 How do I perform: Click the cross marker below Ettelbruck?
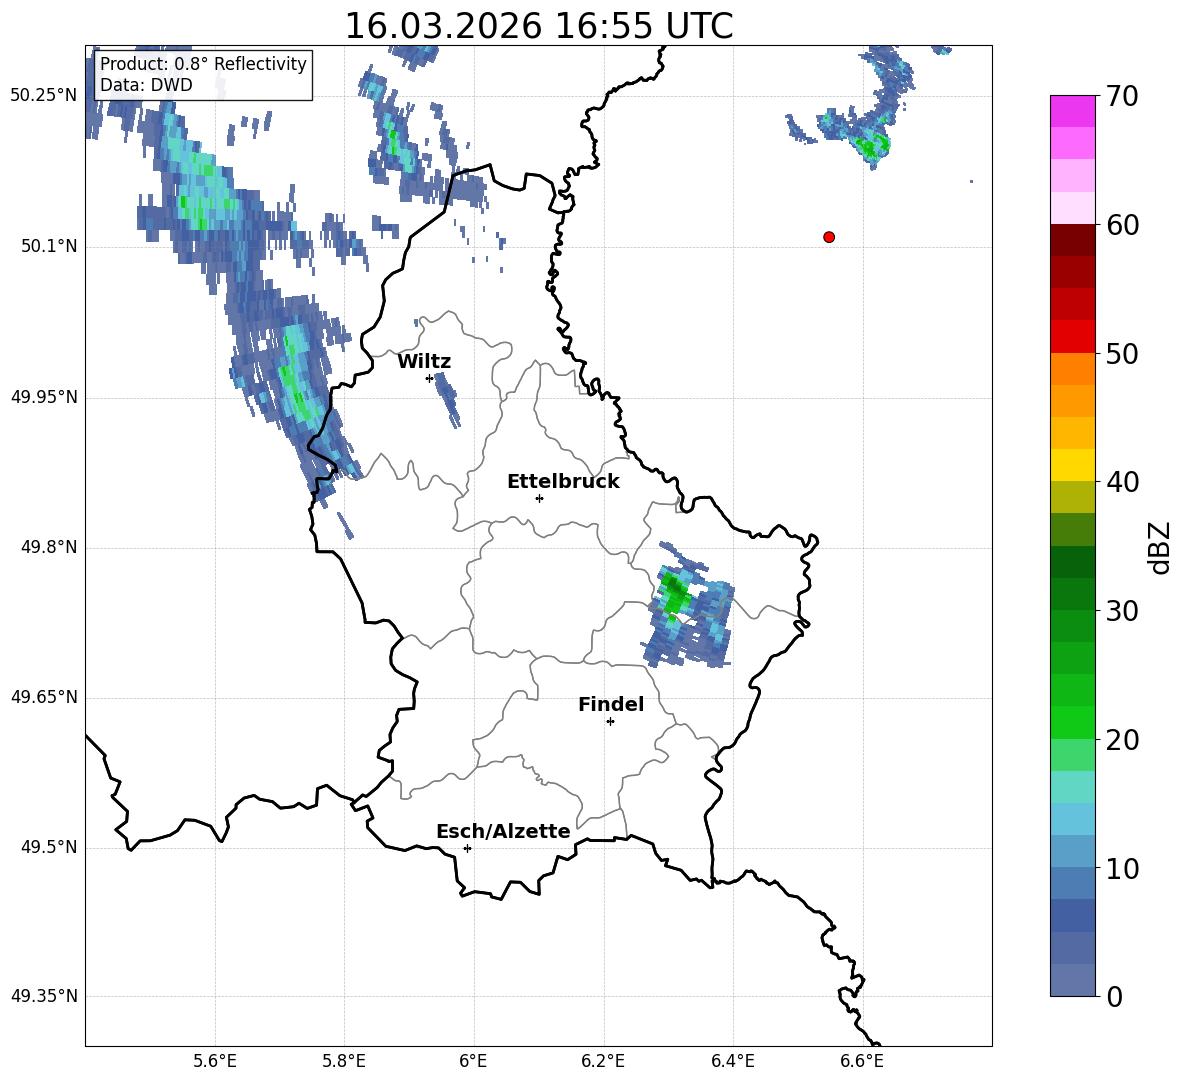click(x=539, y=498)
